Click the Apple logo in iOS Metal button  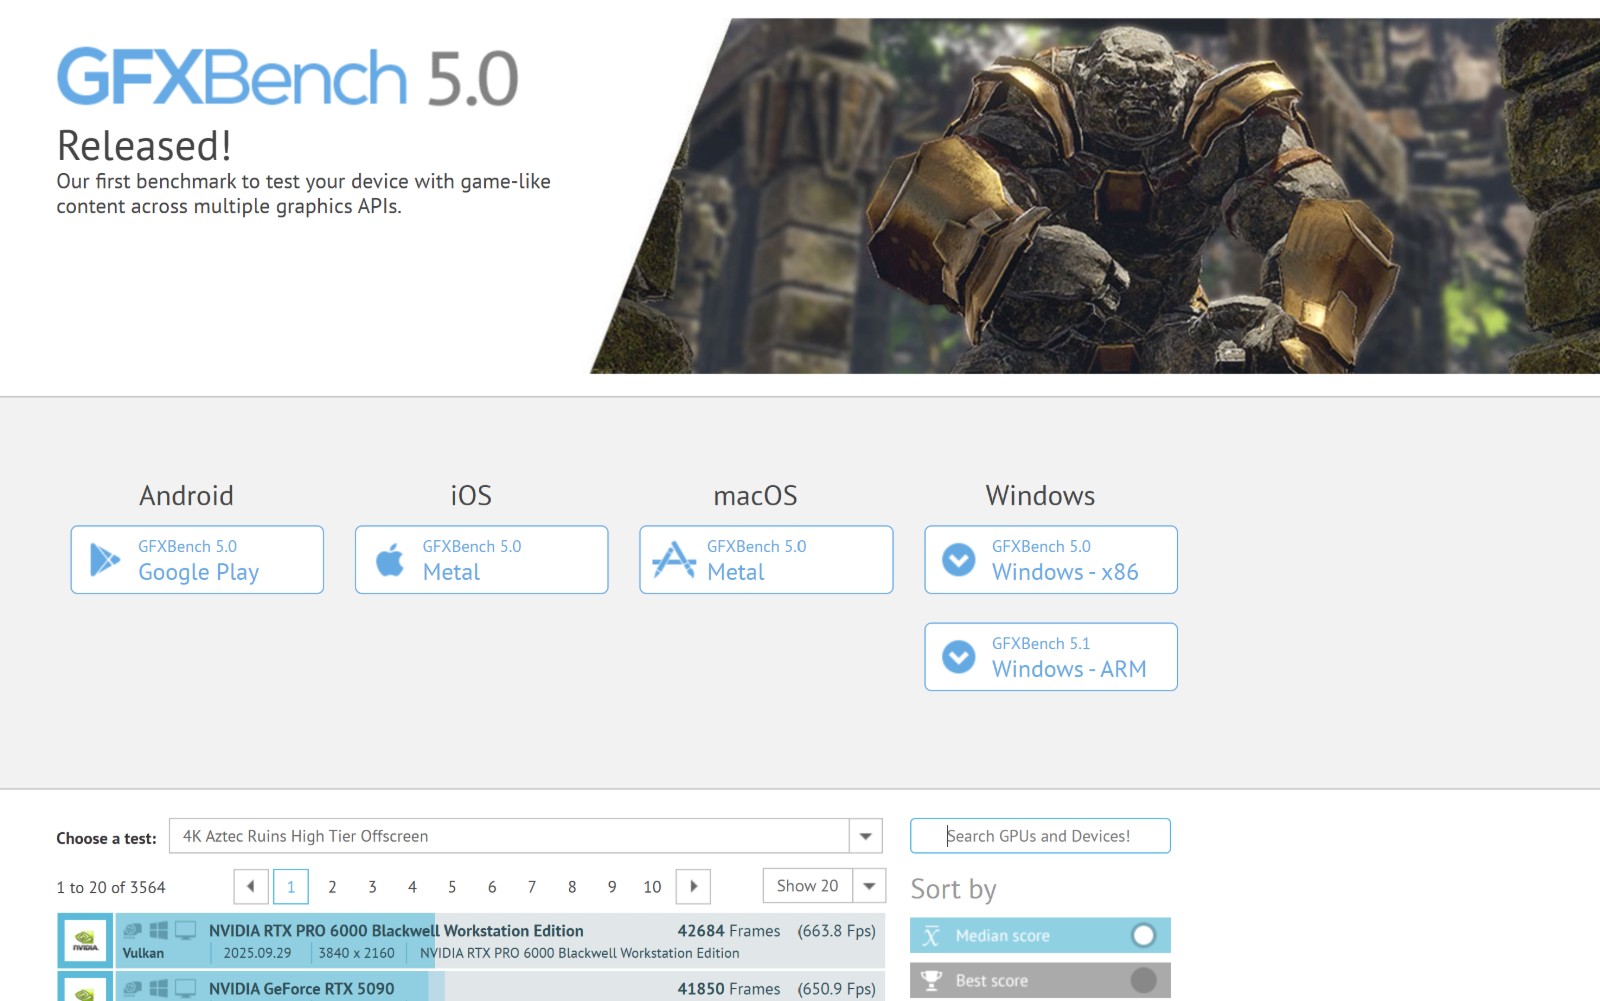click(390, 560)
